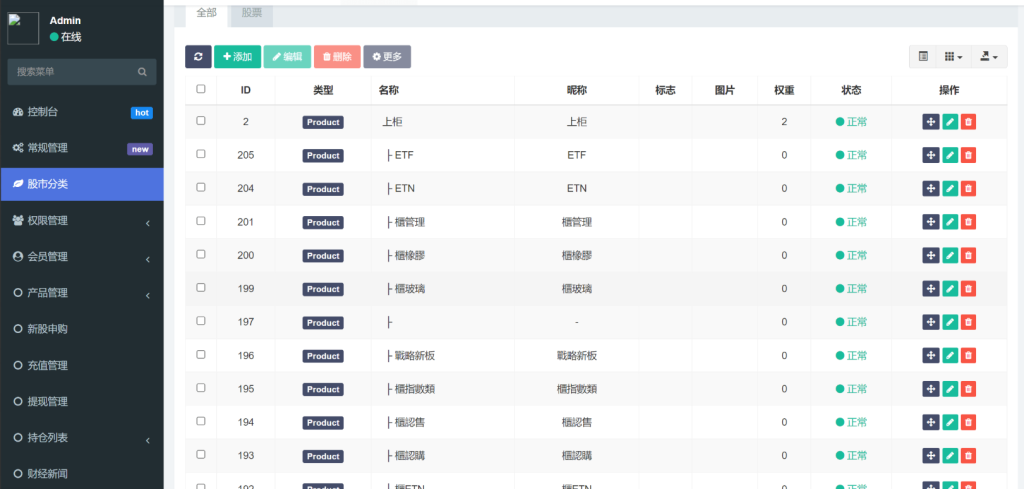Click the 更多 button

[387, 57]
